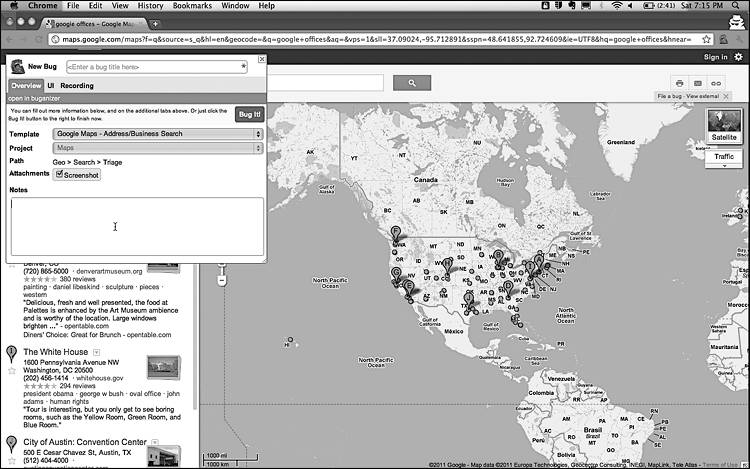This screenshot has width=750, height=469.
Task: Switch map to Satellite view
Action: pos(724,125)
